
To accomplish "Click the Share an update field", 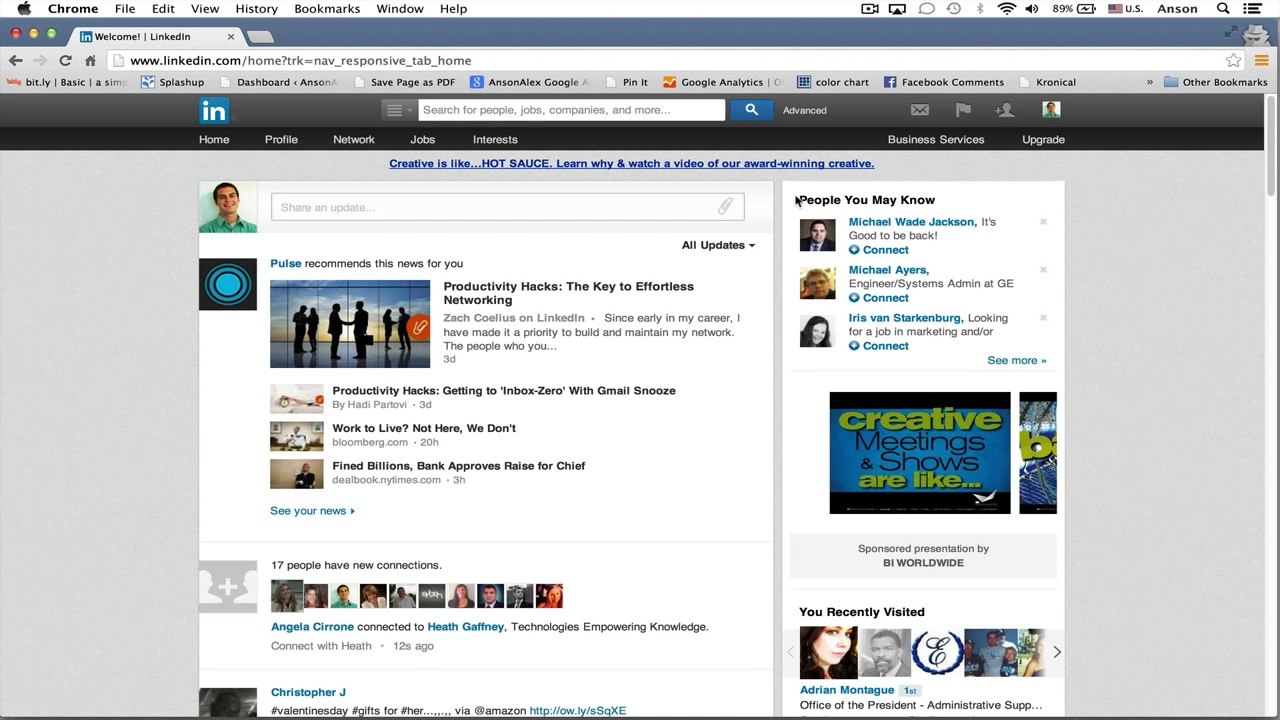I will tap(507, 207).
